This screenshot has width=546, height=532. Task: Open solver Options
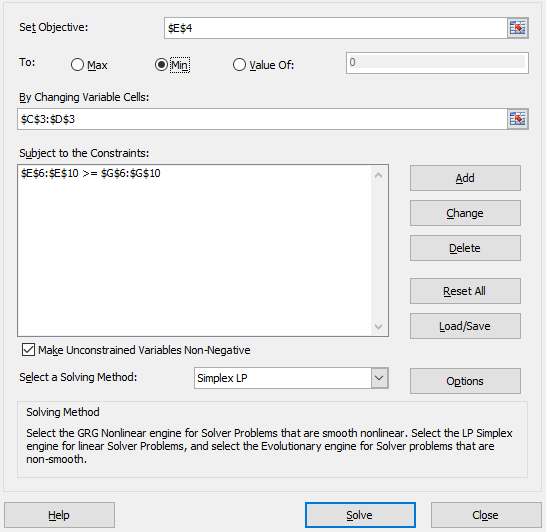pyautogui.click(x=465, y=381)
